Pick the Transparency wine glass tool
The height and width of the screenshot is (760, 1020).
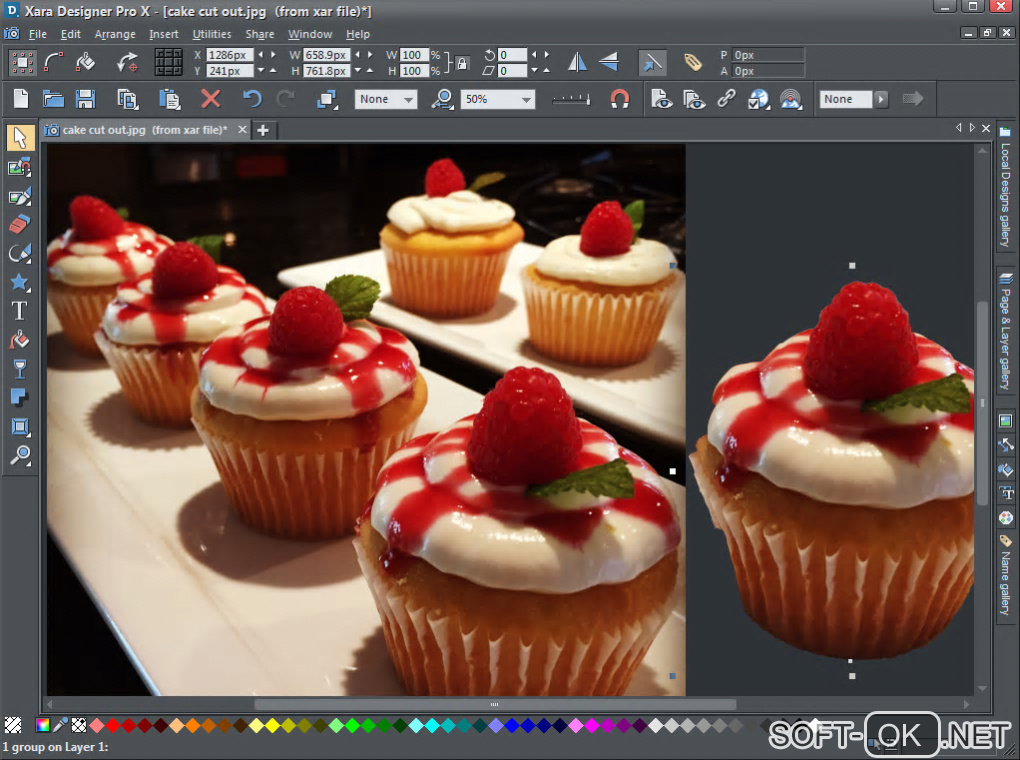pyautogui.click(x=19, y=369)
